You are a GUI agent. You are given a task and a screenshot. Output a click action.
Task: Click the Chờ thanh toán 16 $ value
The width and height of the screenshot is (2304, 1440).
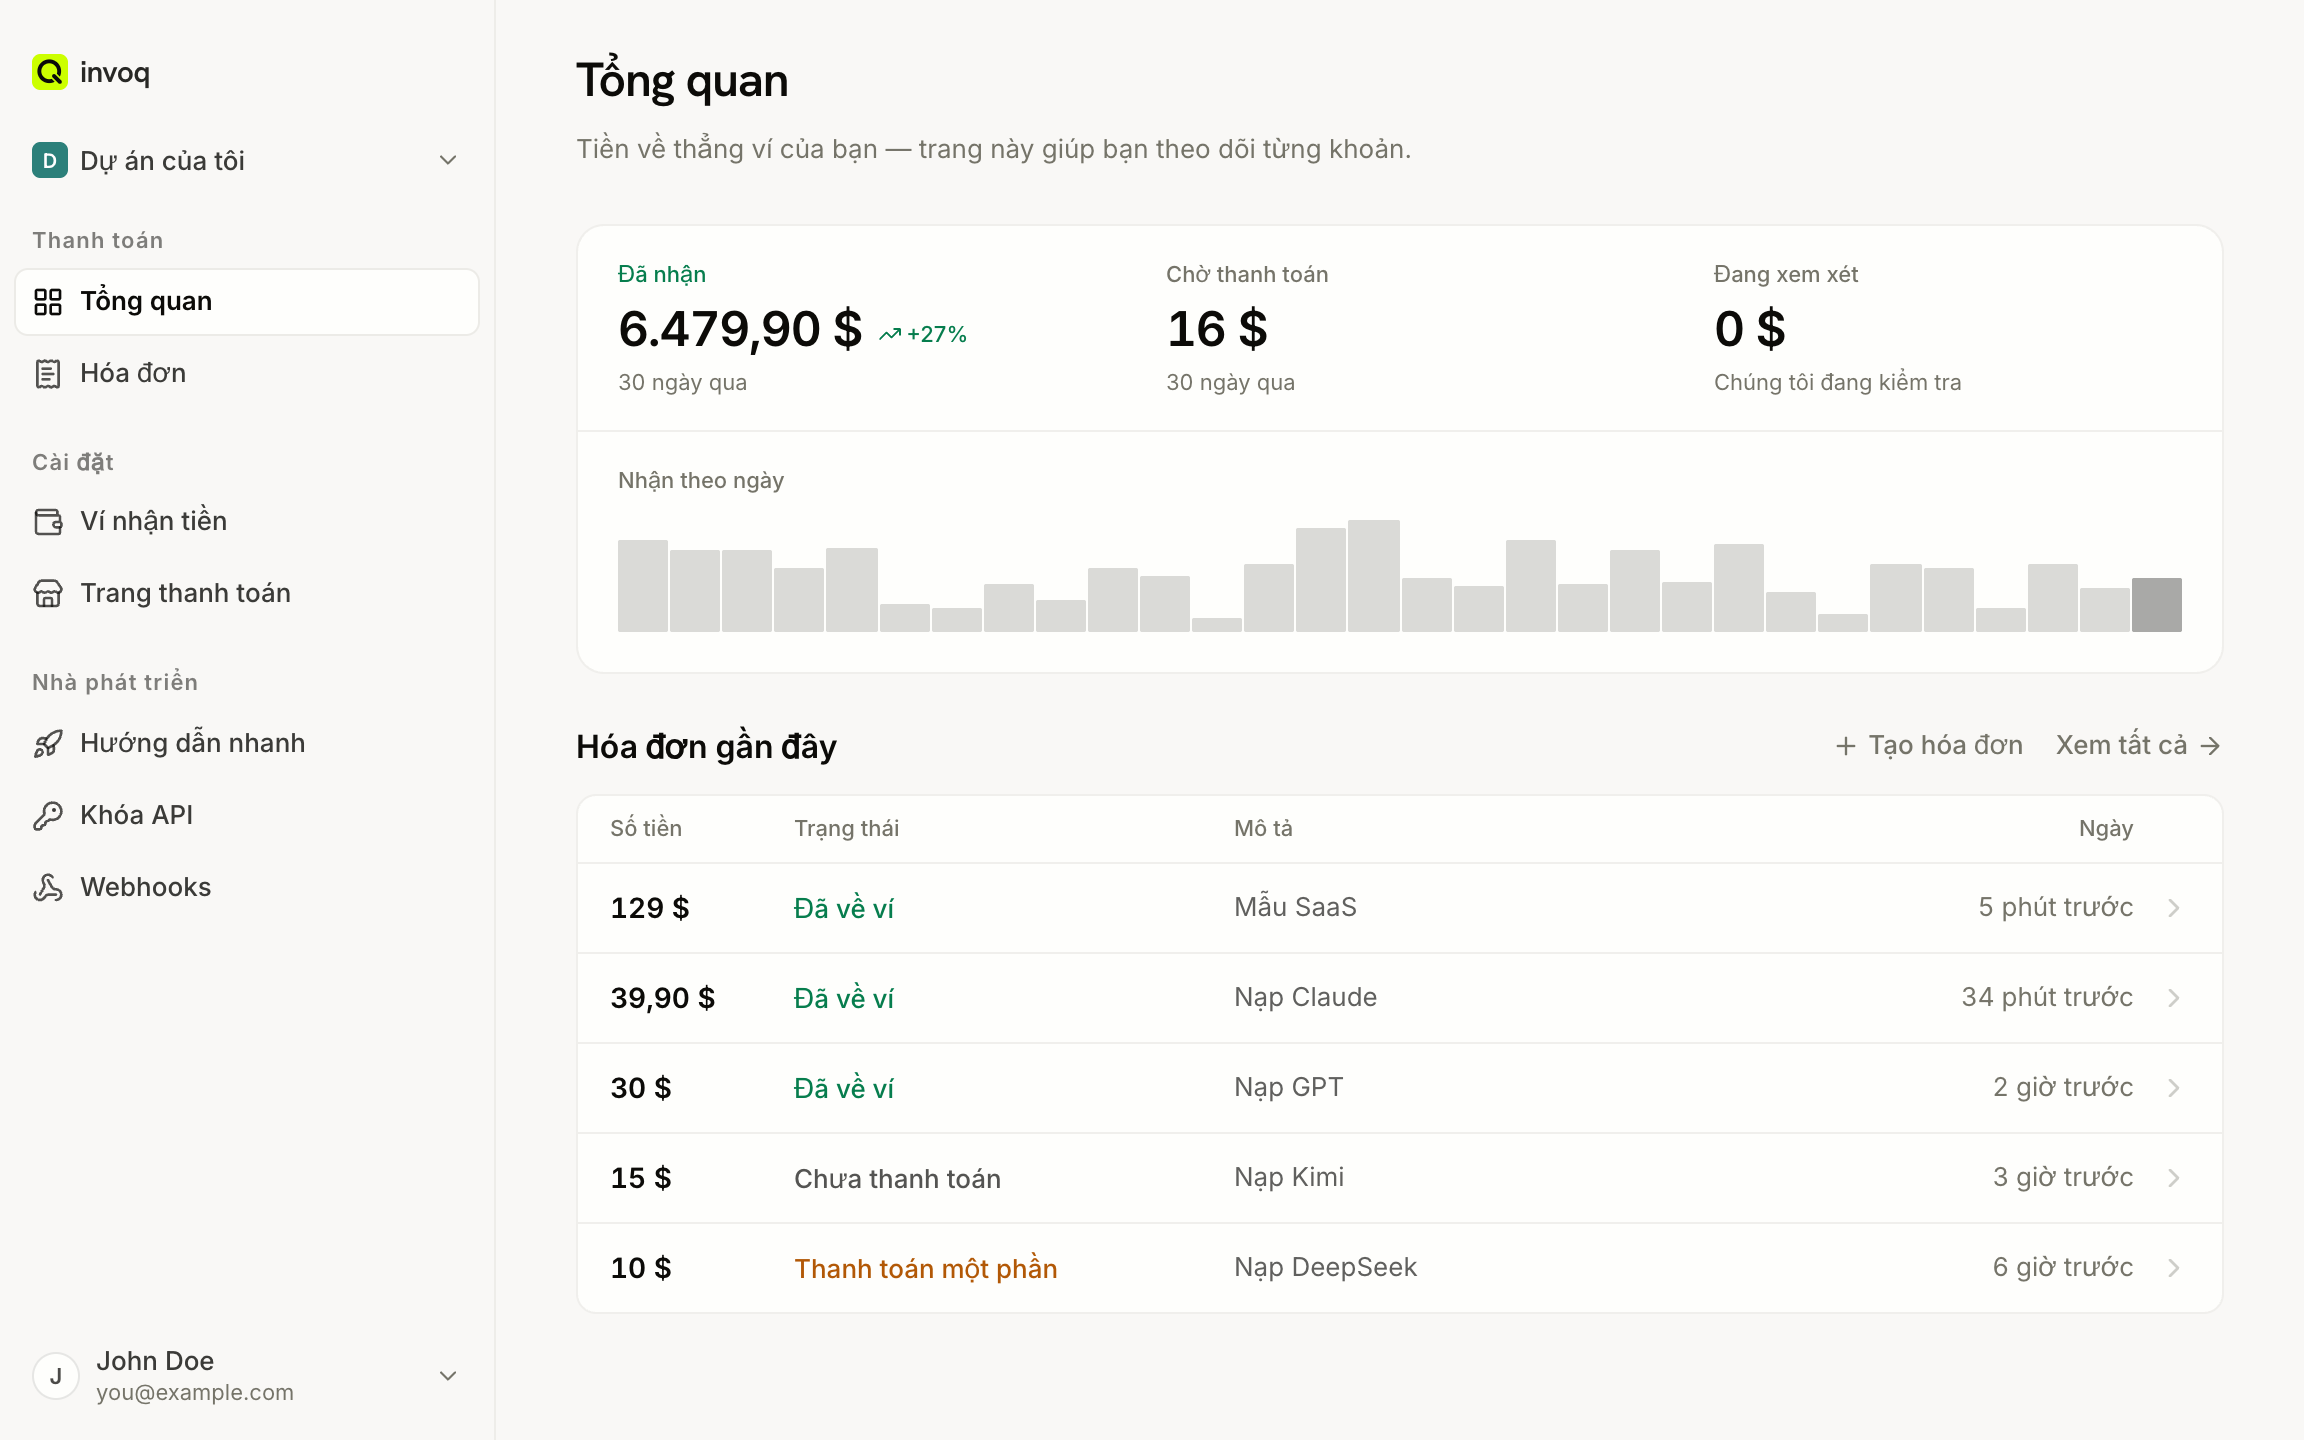coord(1217,329)
